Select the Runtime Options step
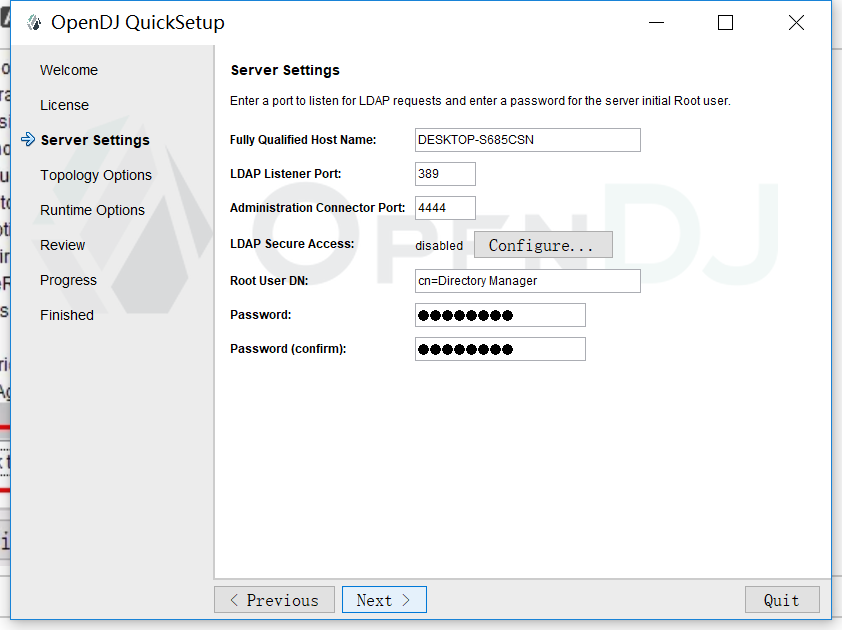 [92, 210]
